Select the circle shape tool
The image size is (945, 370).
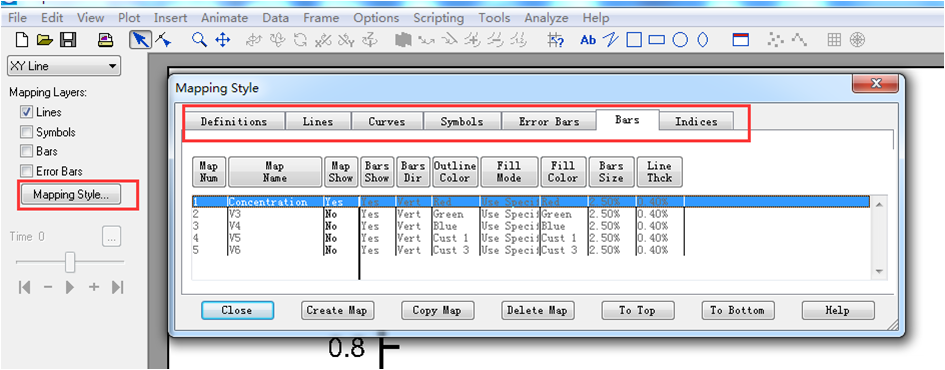tap(680, 40)
